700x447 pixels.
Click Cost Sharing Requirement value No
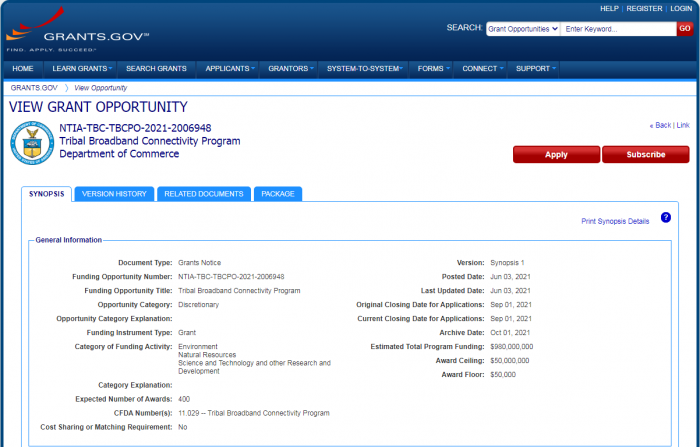[183, 427]
